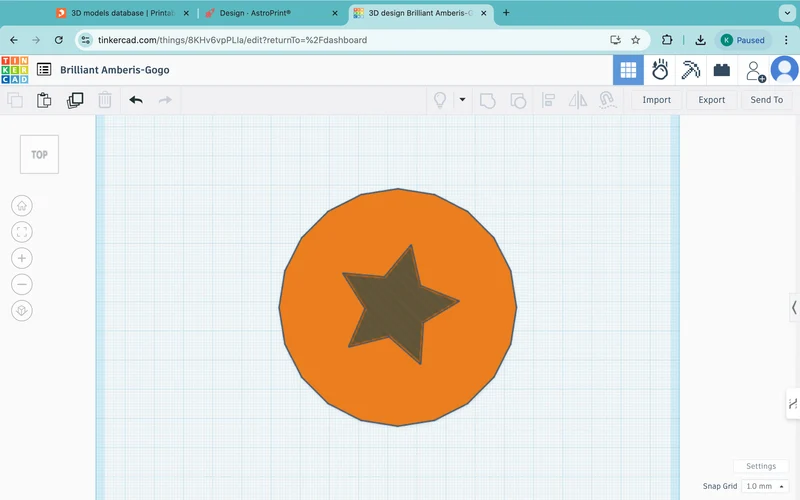
Task: Click the install app icon in address bar
Action: pos(615,40)
